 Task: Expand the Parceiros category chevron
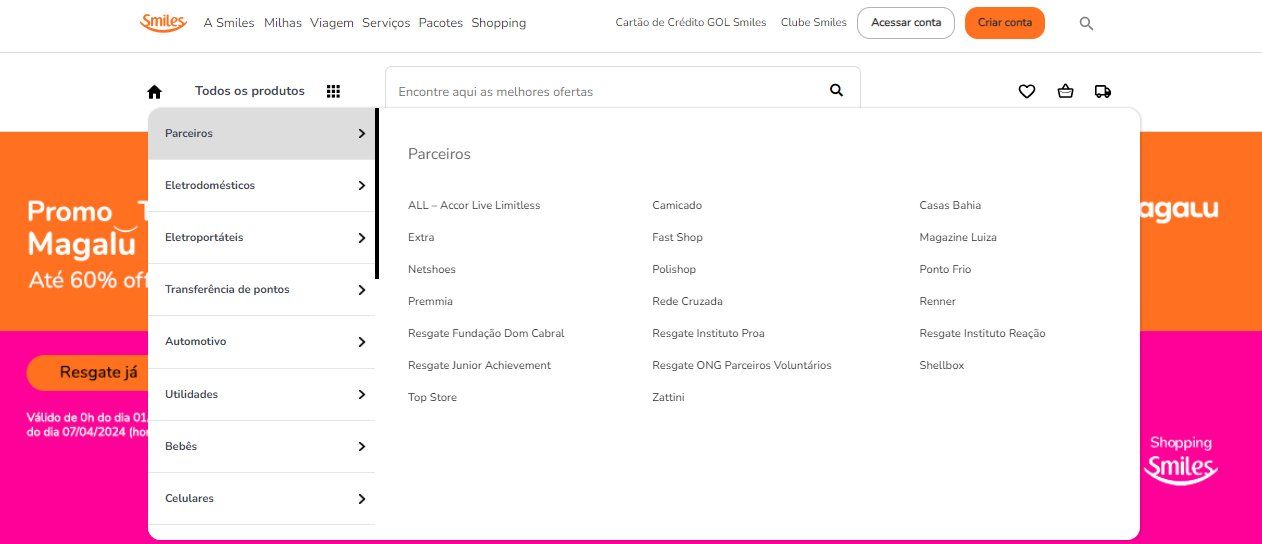pyautogui.click(x=362, y=133)
